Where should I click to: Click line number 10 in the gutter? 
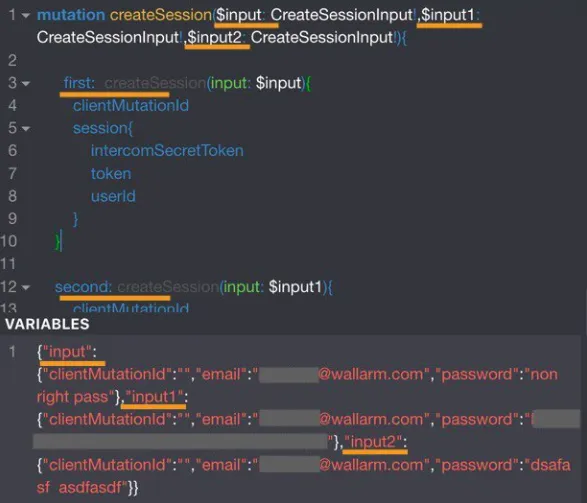(x=9, y=241)
